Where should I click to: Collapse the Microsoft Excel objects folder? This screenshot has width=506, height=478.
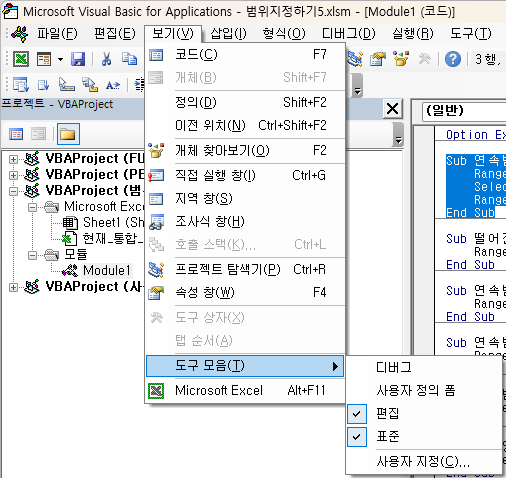32,207
